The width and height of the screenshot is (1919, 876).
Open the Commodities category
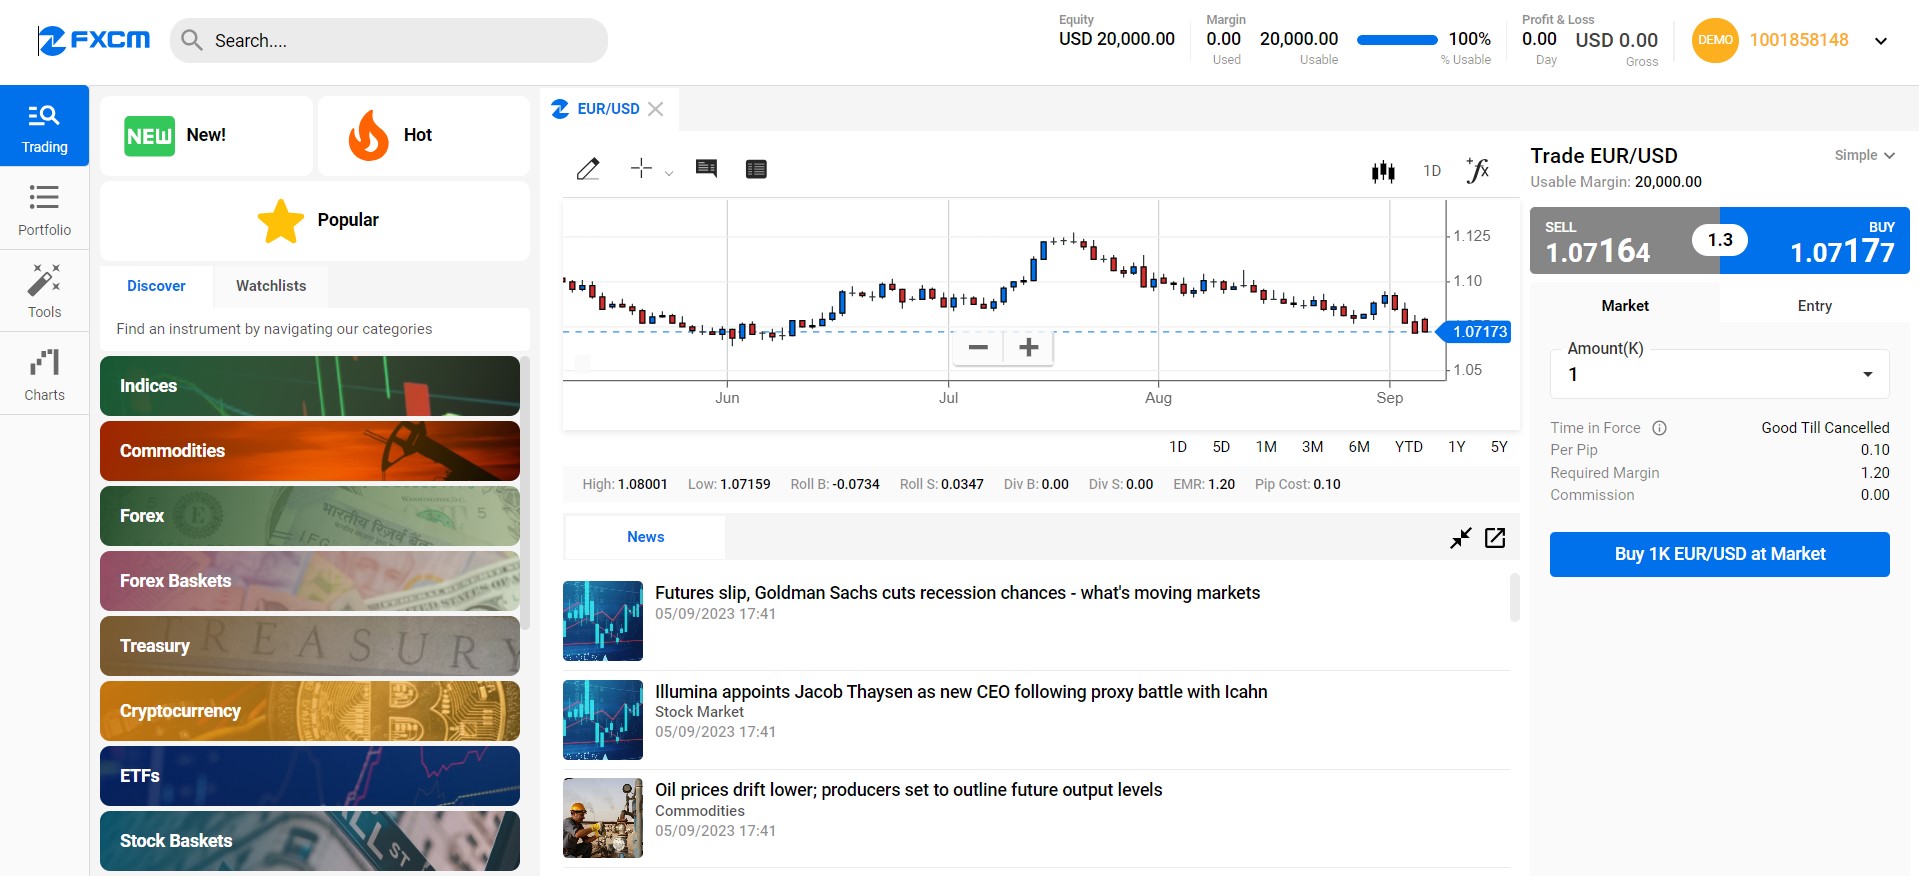coord(310,451)
